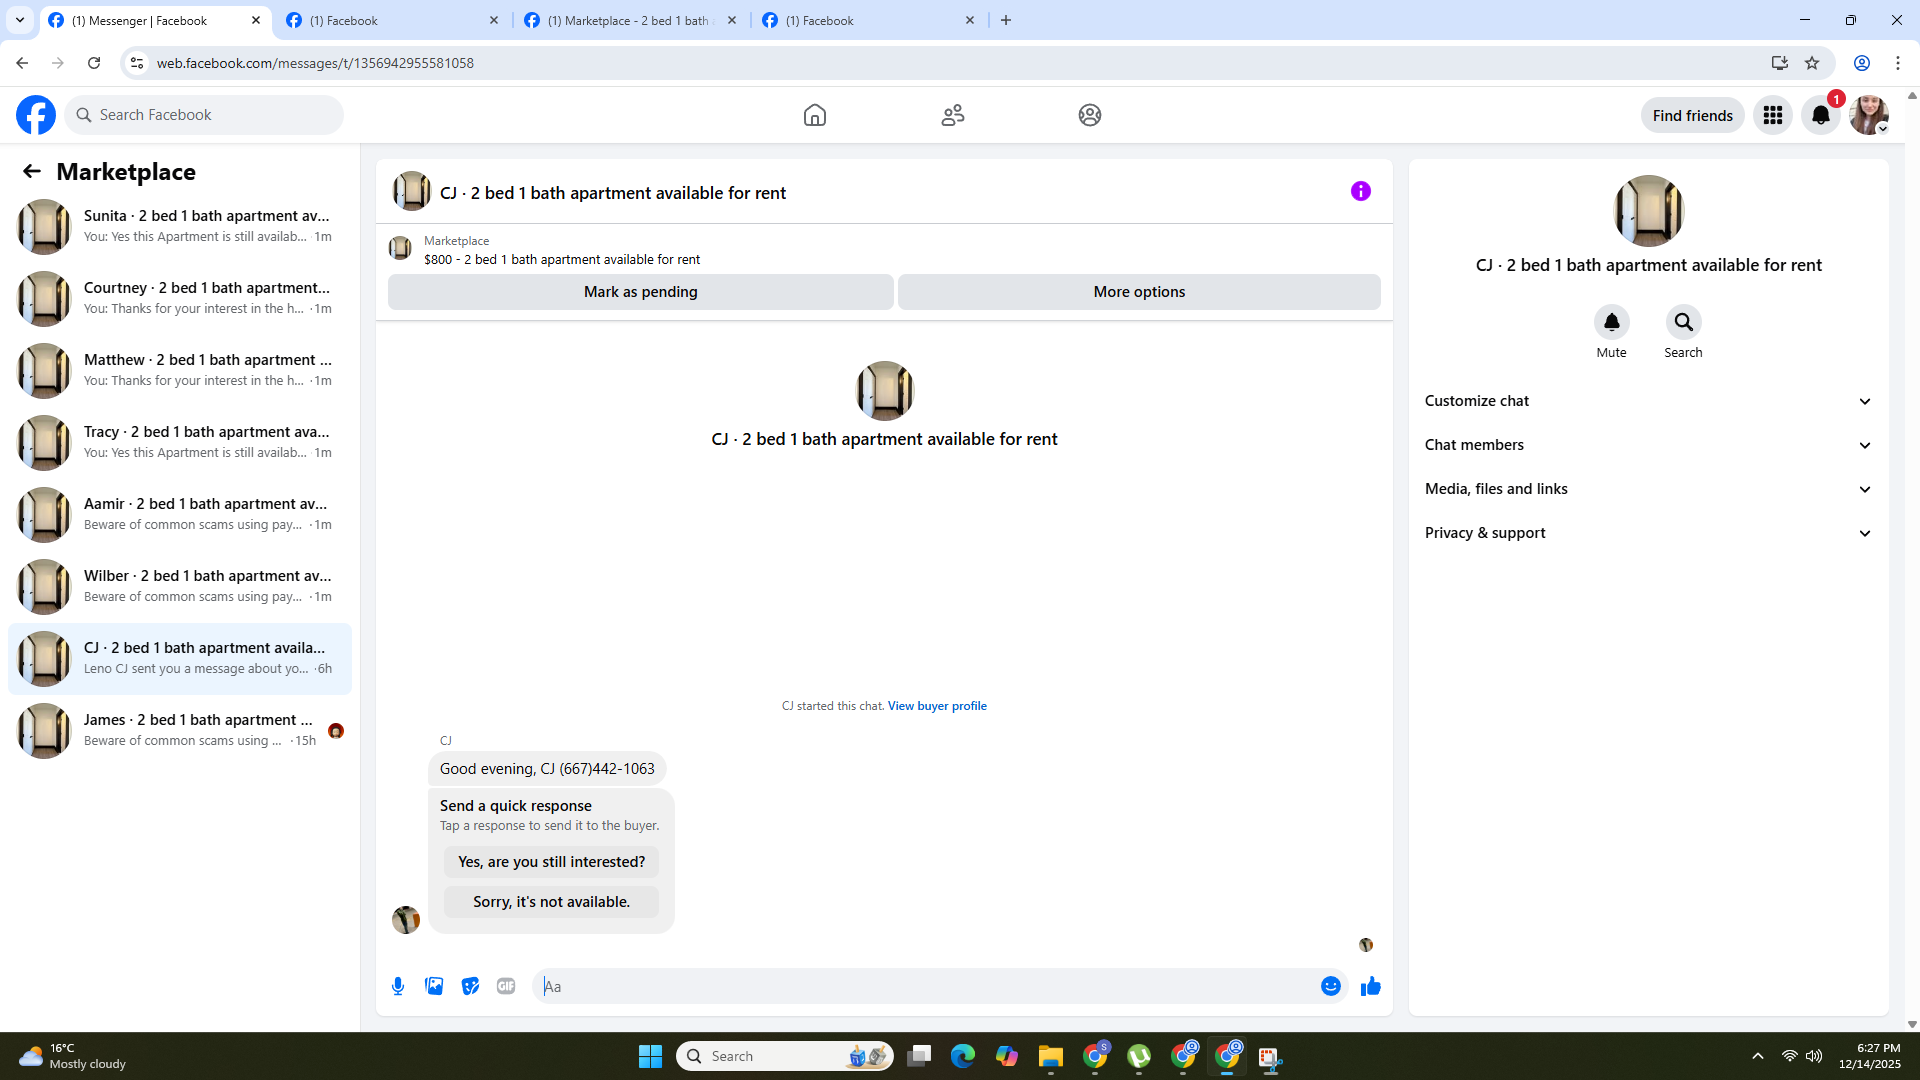Toggle the purple conversation info icon

[1360, 191]
